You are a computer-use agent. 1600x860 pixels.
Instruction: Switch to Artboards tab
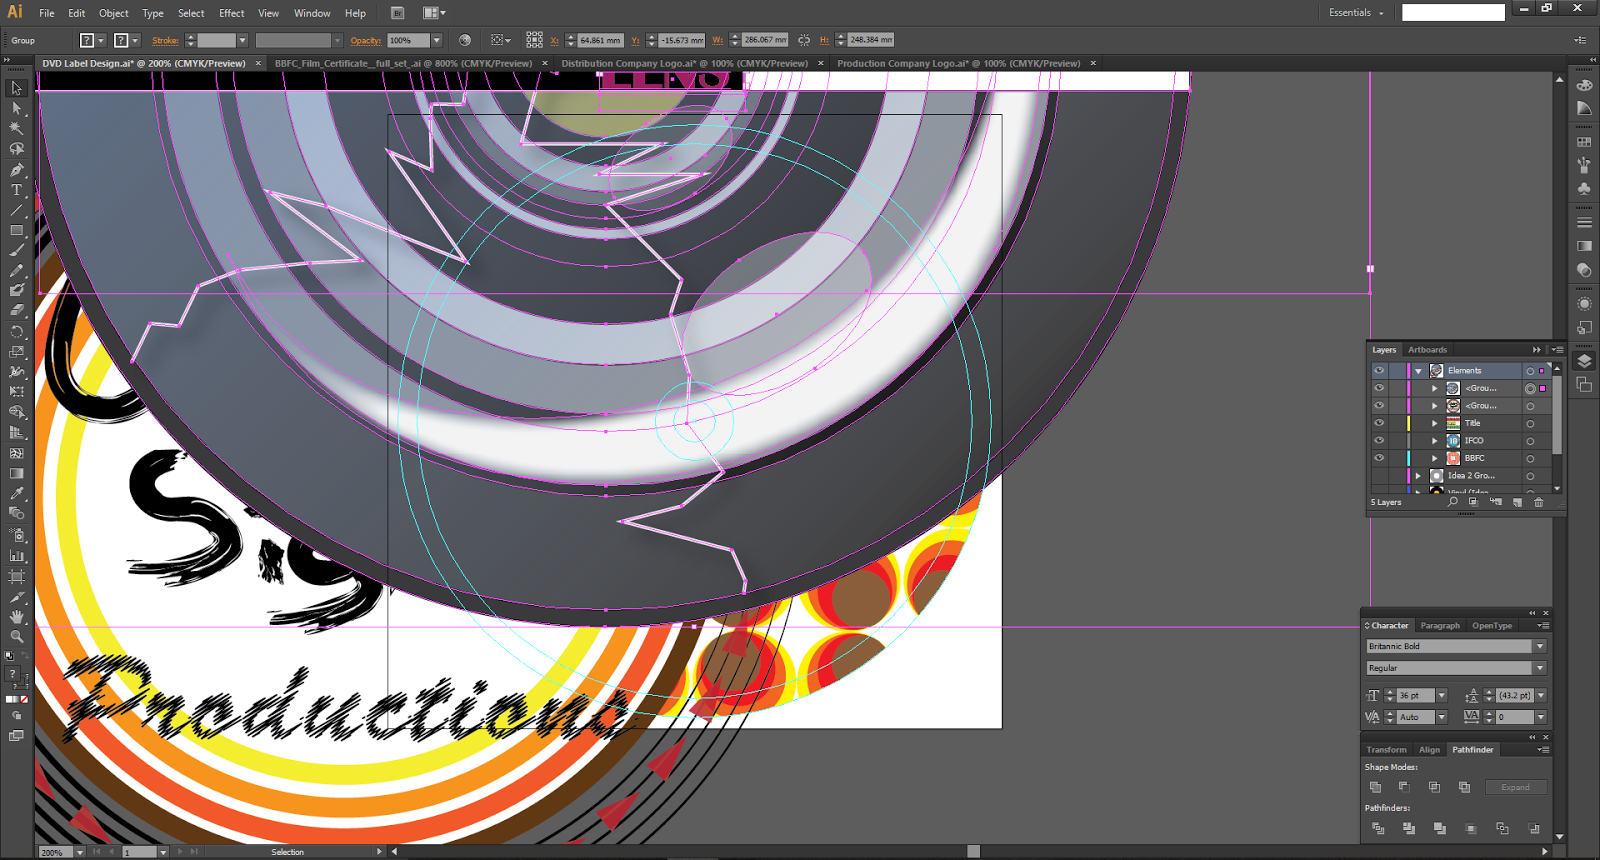point(1427,350)
